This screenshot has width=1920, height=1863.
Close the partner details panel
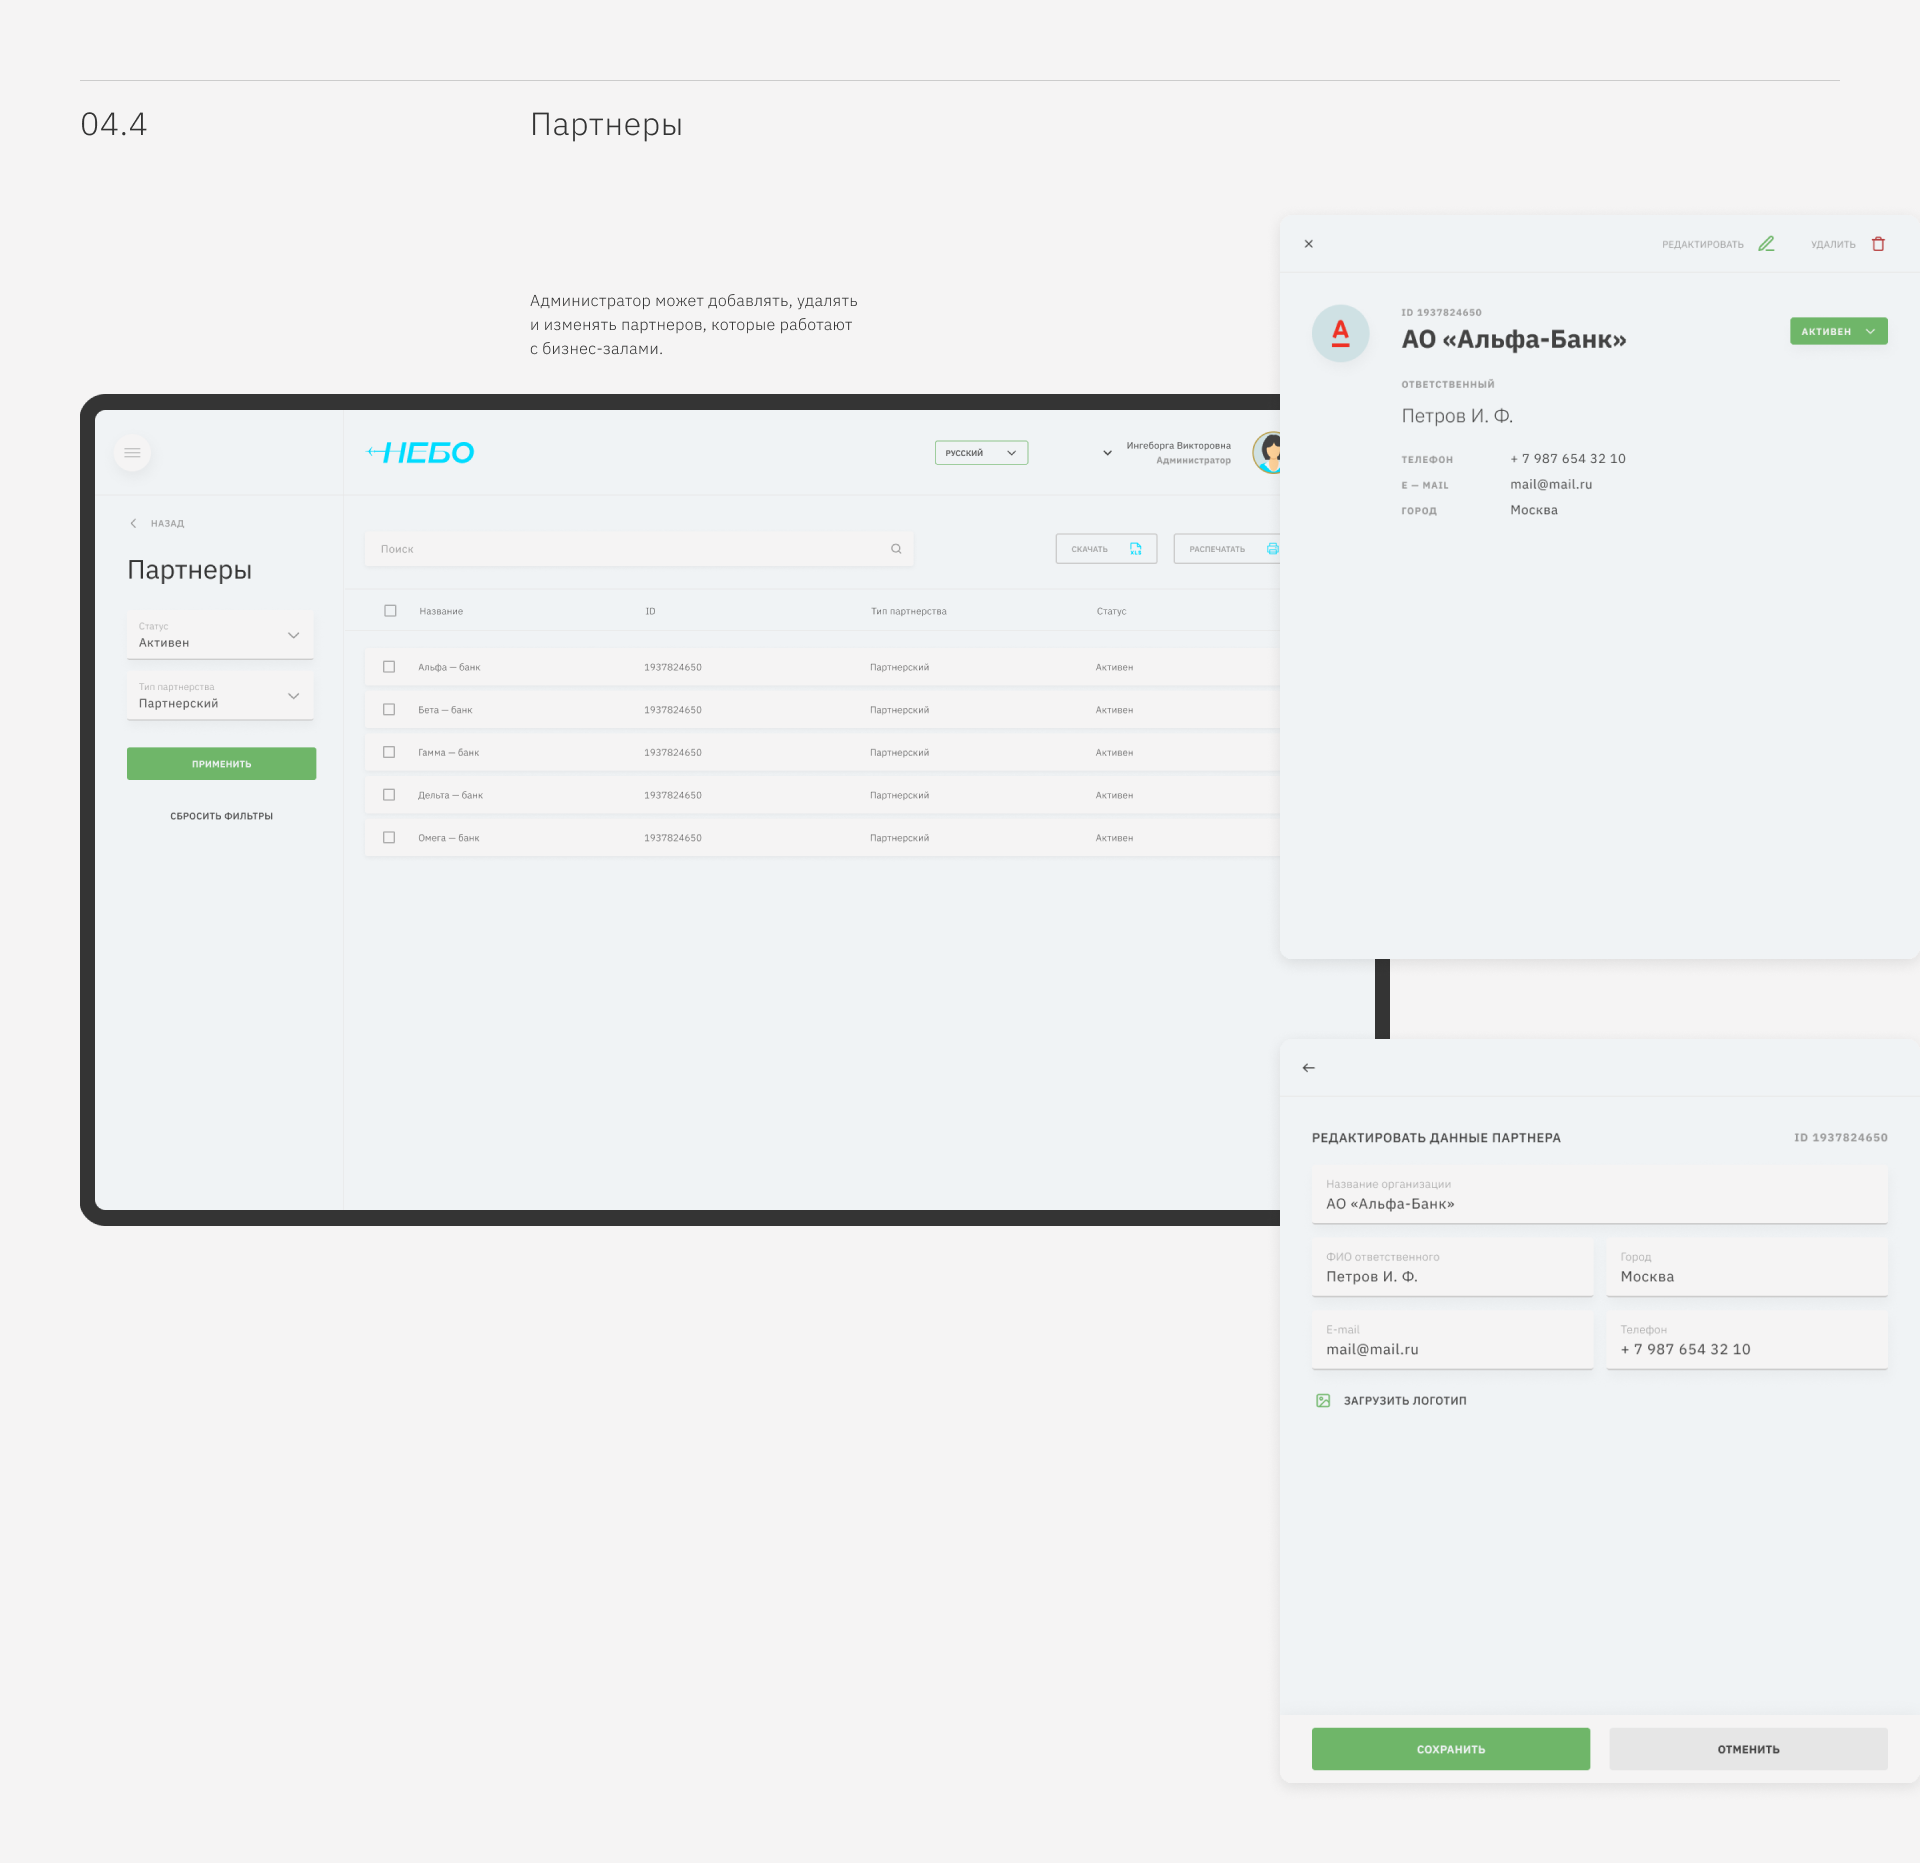click(x=1308, y=244)
